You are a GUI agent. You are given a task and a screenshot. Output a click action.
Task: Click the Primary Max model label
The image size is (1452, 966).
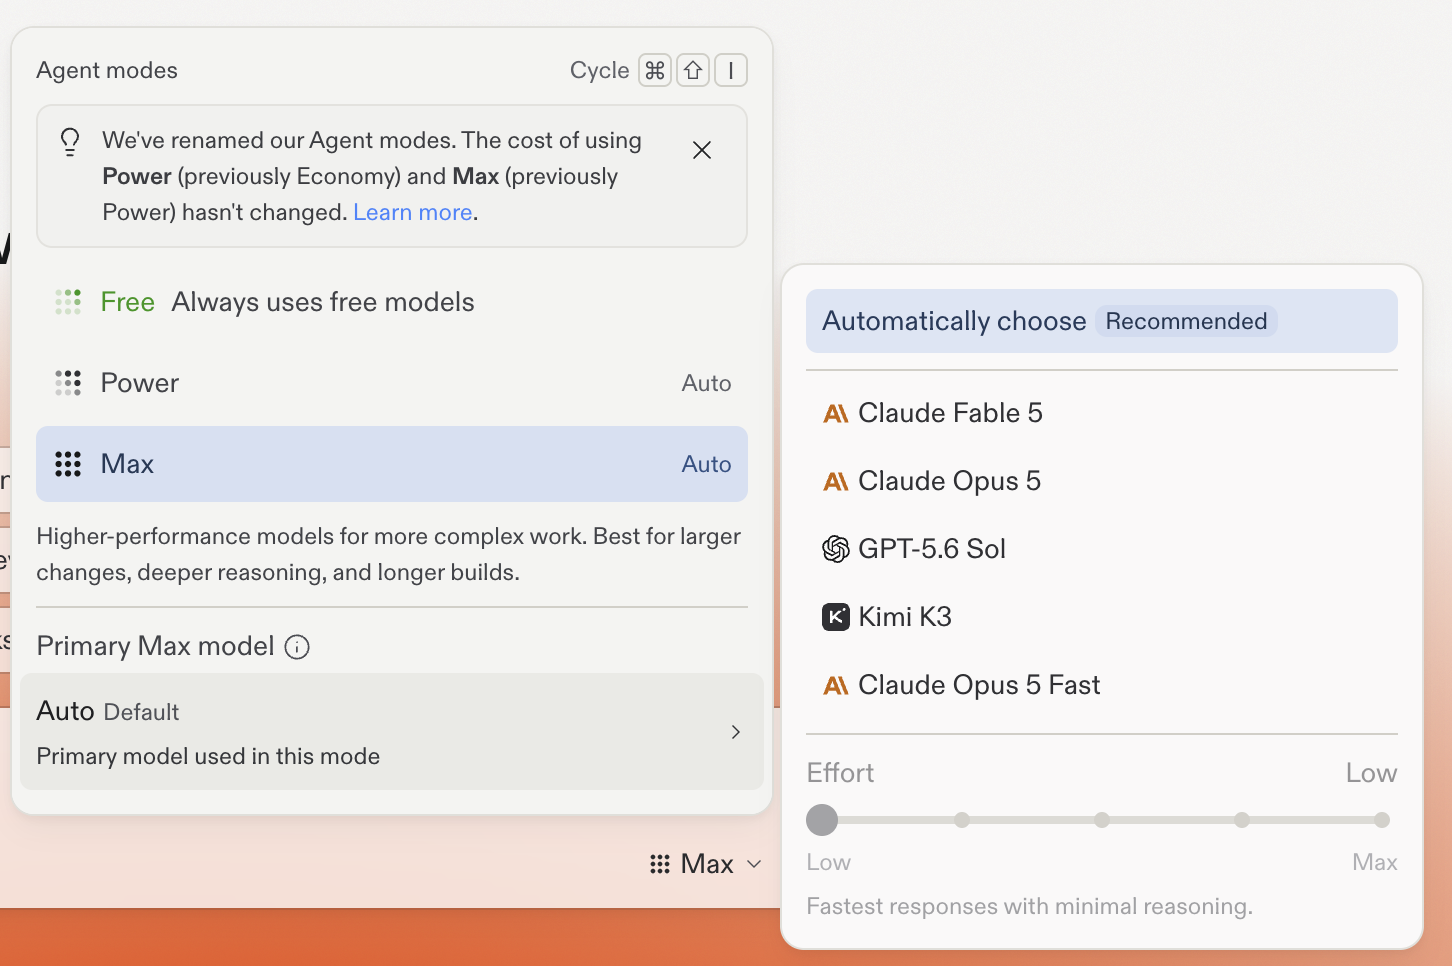[x=155, y=646]
